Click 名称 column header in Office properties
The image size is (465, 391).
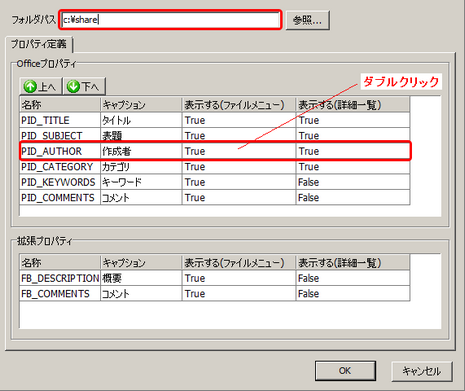(60, 105)
